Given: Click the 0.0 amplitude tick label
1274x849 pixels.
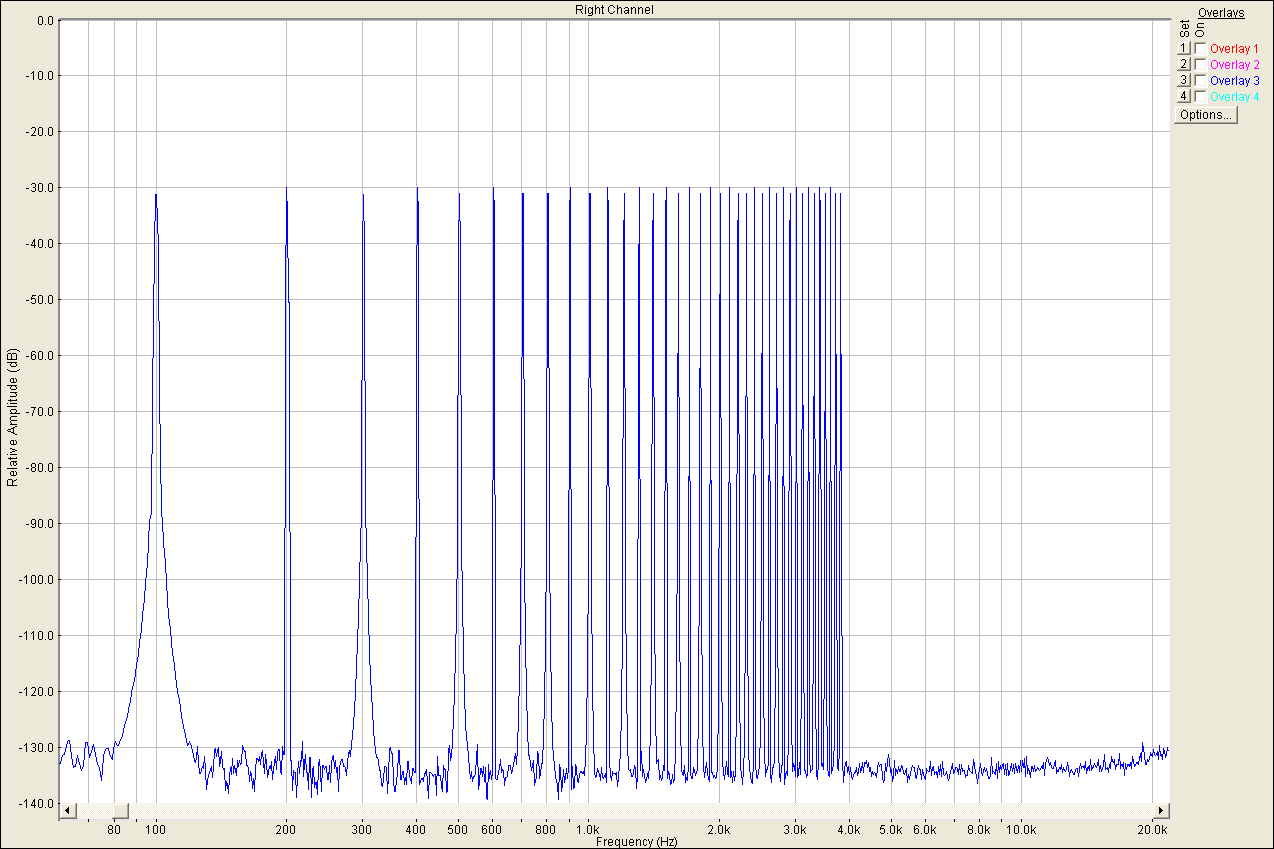Looking at the screenshot, I should [44, 20].
